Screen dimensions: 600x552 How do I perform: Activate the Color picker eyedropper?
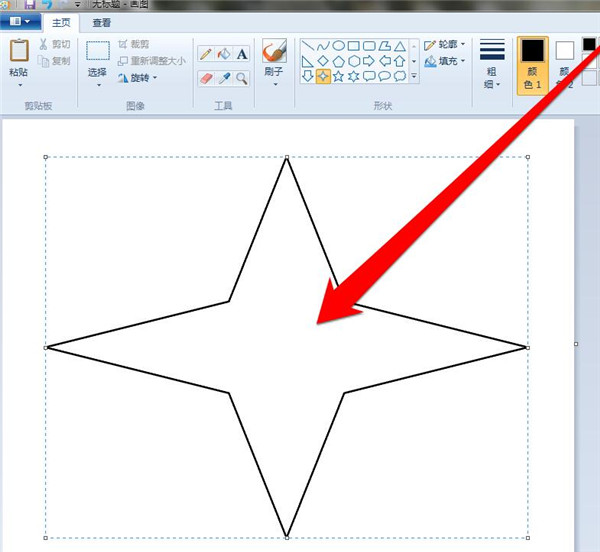coord(224,77)
